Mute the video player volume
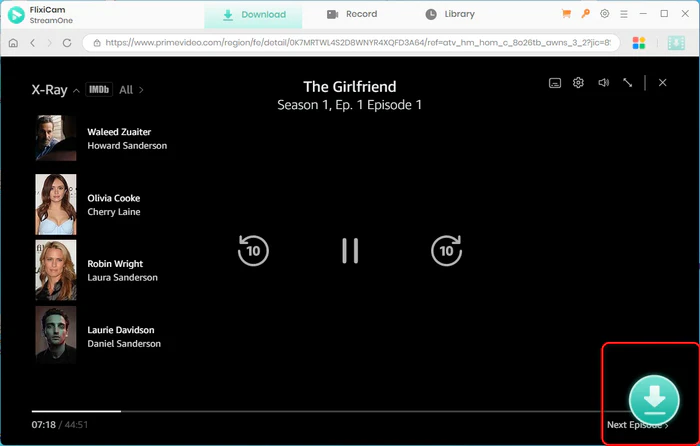Screen dimensions: 700x446 pyautogui.click(x=603, y=83)
